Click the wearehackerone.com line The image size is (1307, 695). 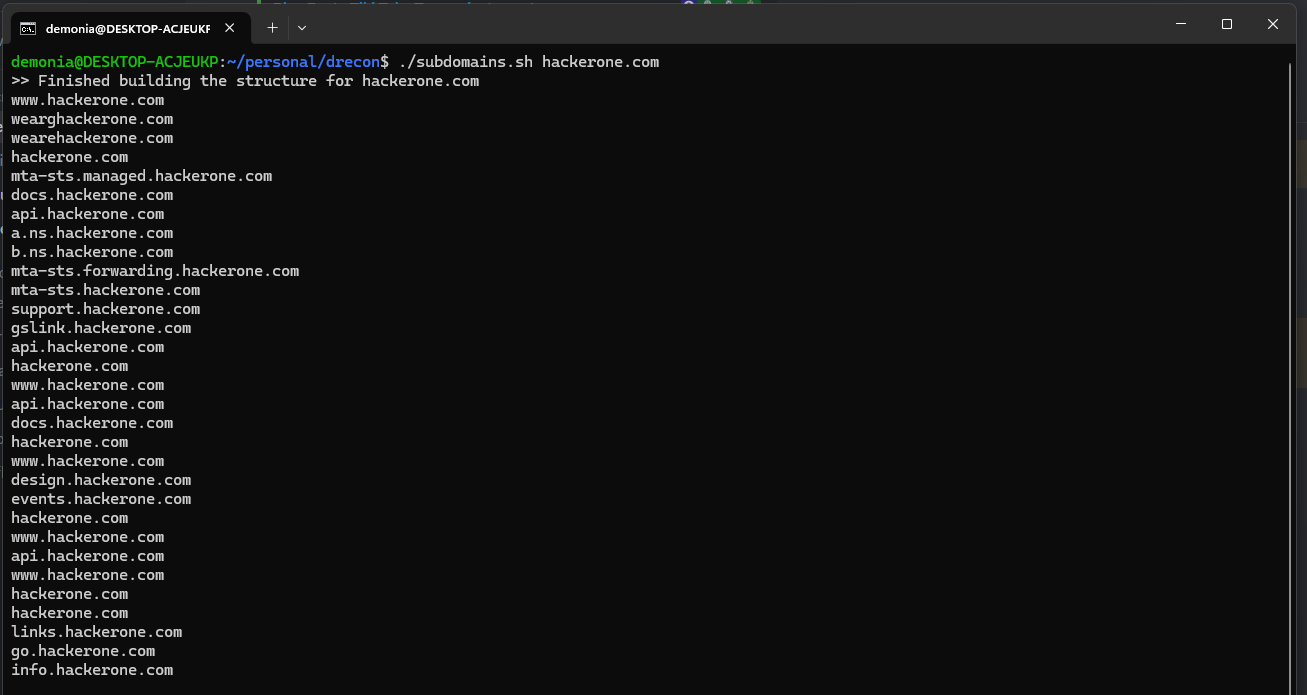tap(92, 138)
